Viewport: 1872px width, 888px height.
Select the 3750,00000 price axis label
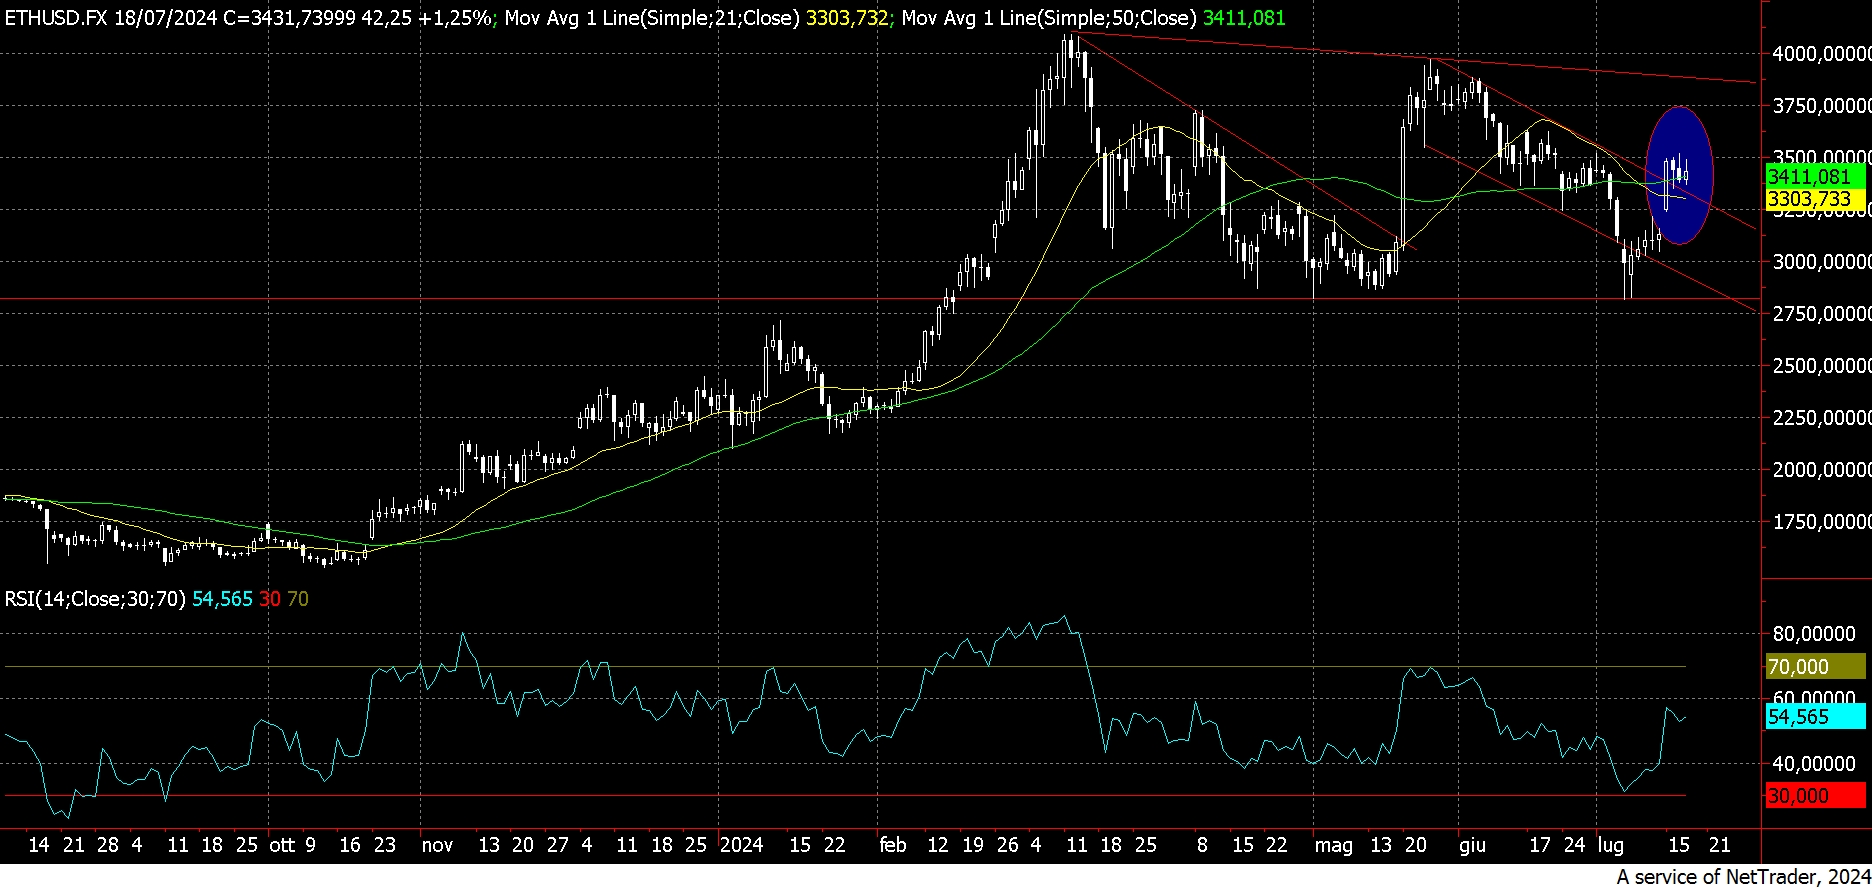coord(1821,106)
